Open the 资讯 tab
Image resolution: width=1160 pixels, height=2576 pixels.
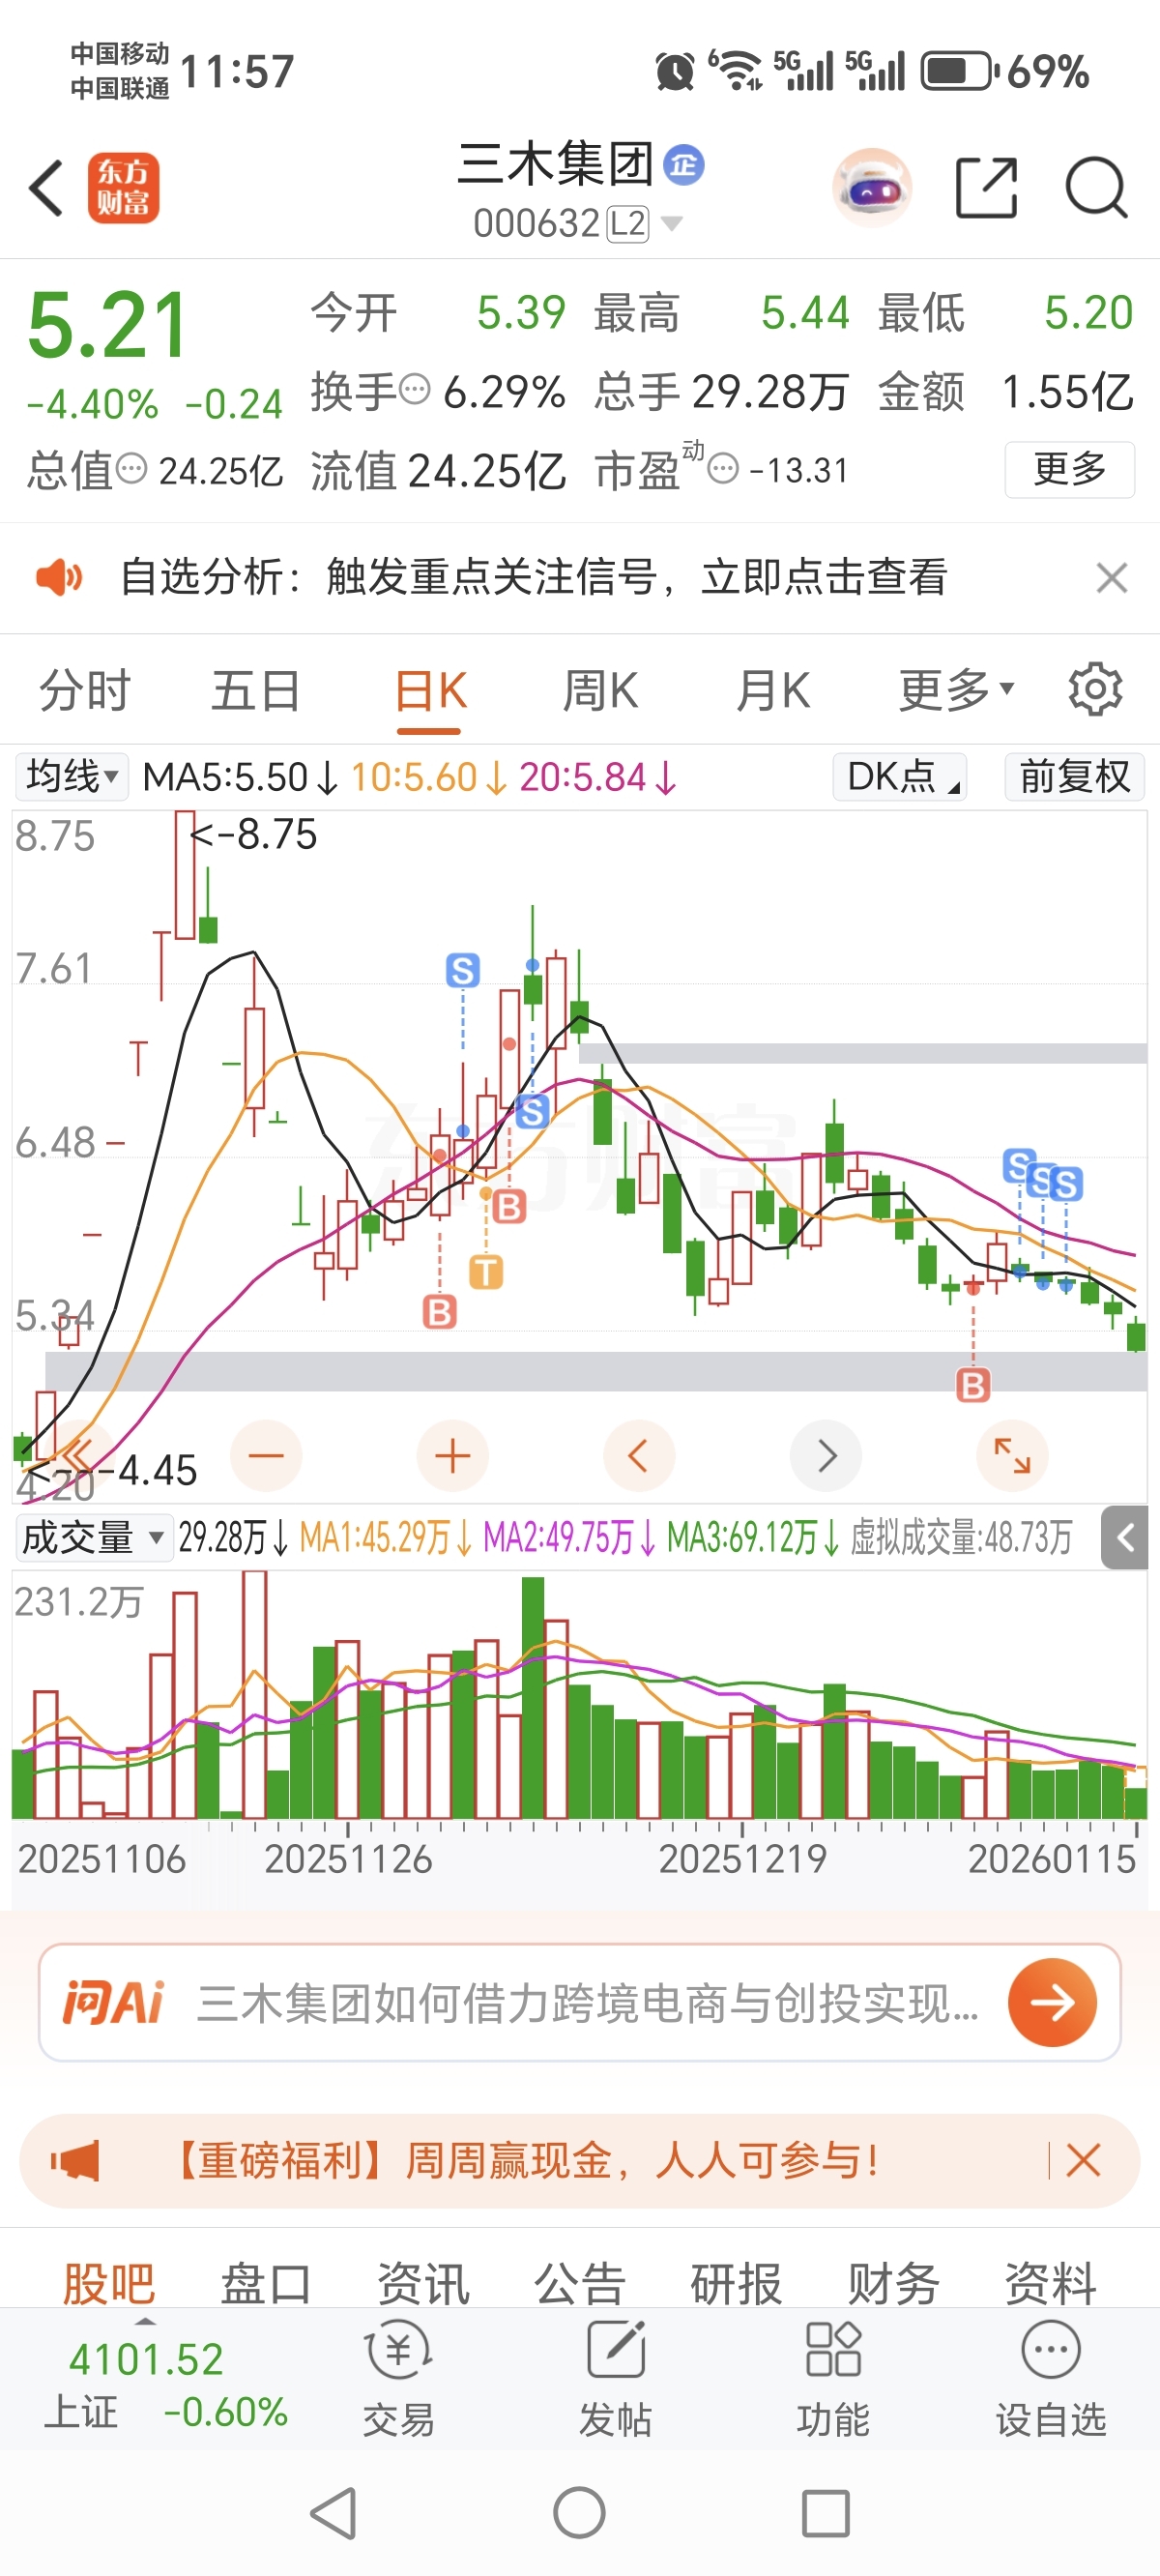(x=423, y=2284)
